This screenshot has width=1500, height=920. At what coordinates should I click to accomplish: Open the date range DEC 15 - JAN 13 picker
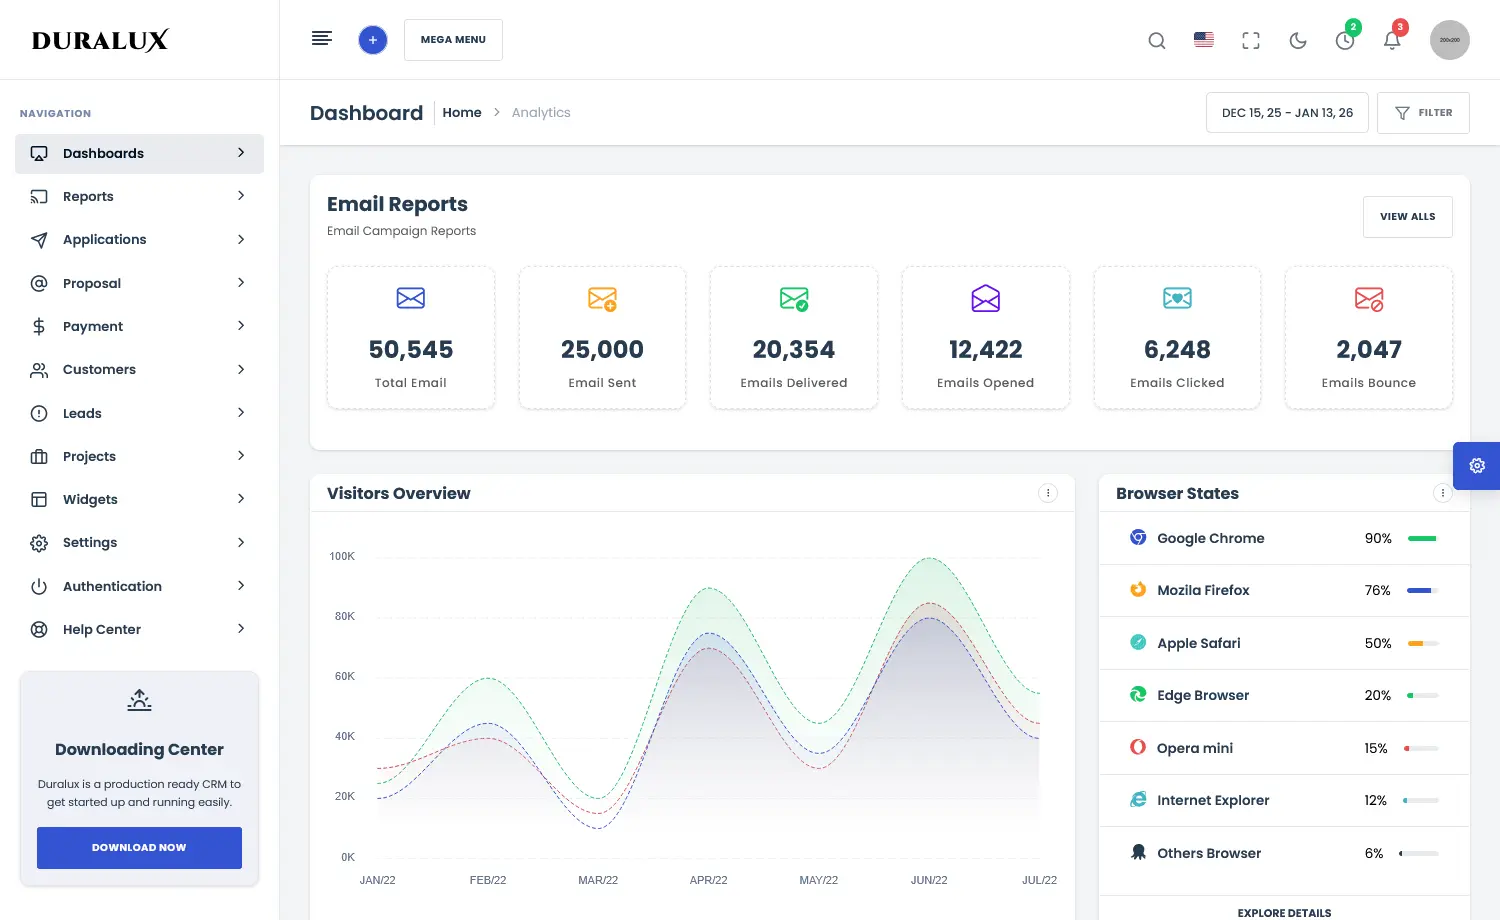click(x=1287, y=112)
